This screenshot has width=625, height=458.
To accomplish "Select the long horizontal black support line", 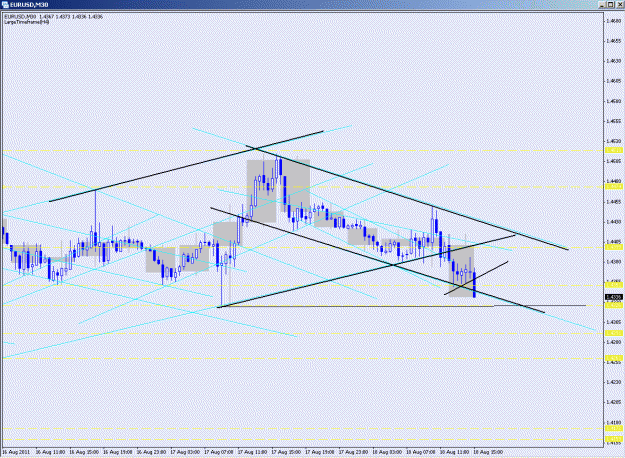I will pyautogui.click(x=402, y=306).
